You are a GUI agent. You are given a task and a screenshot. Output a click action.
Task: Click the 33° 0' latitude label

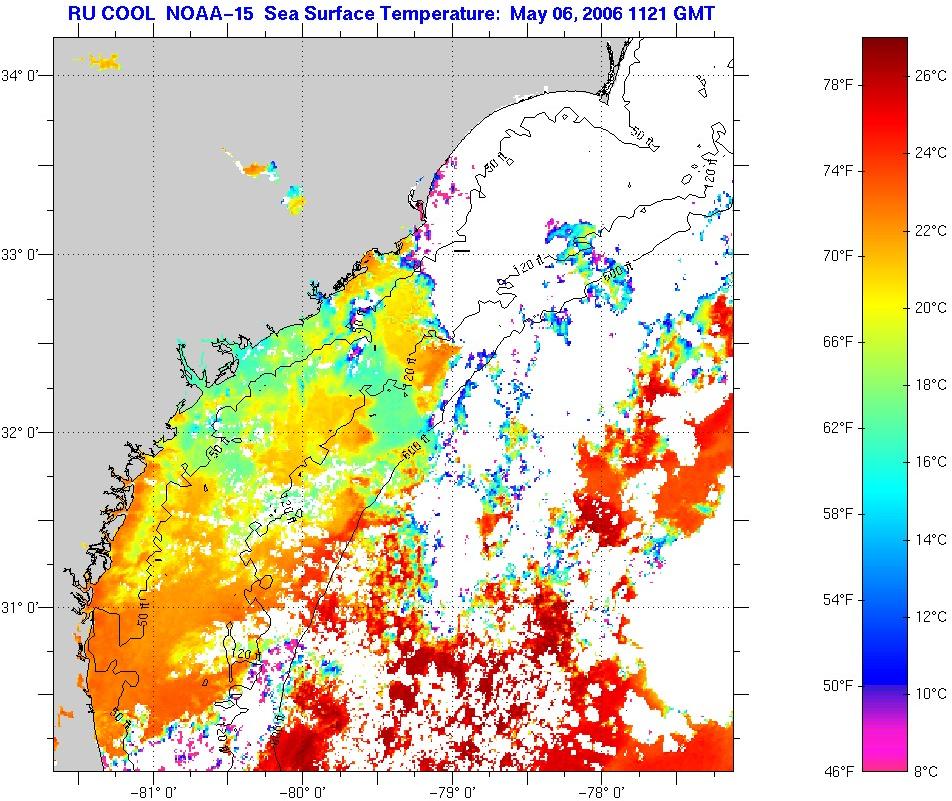[x=27, y=254]
